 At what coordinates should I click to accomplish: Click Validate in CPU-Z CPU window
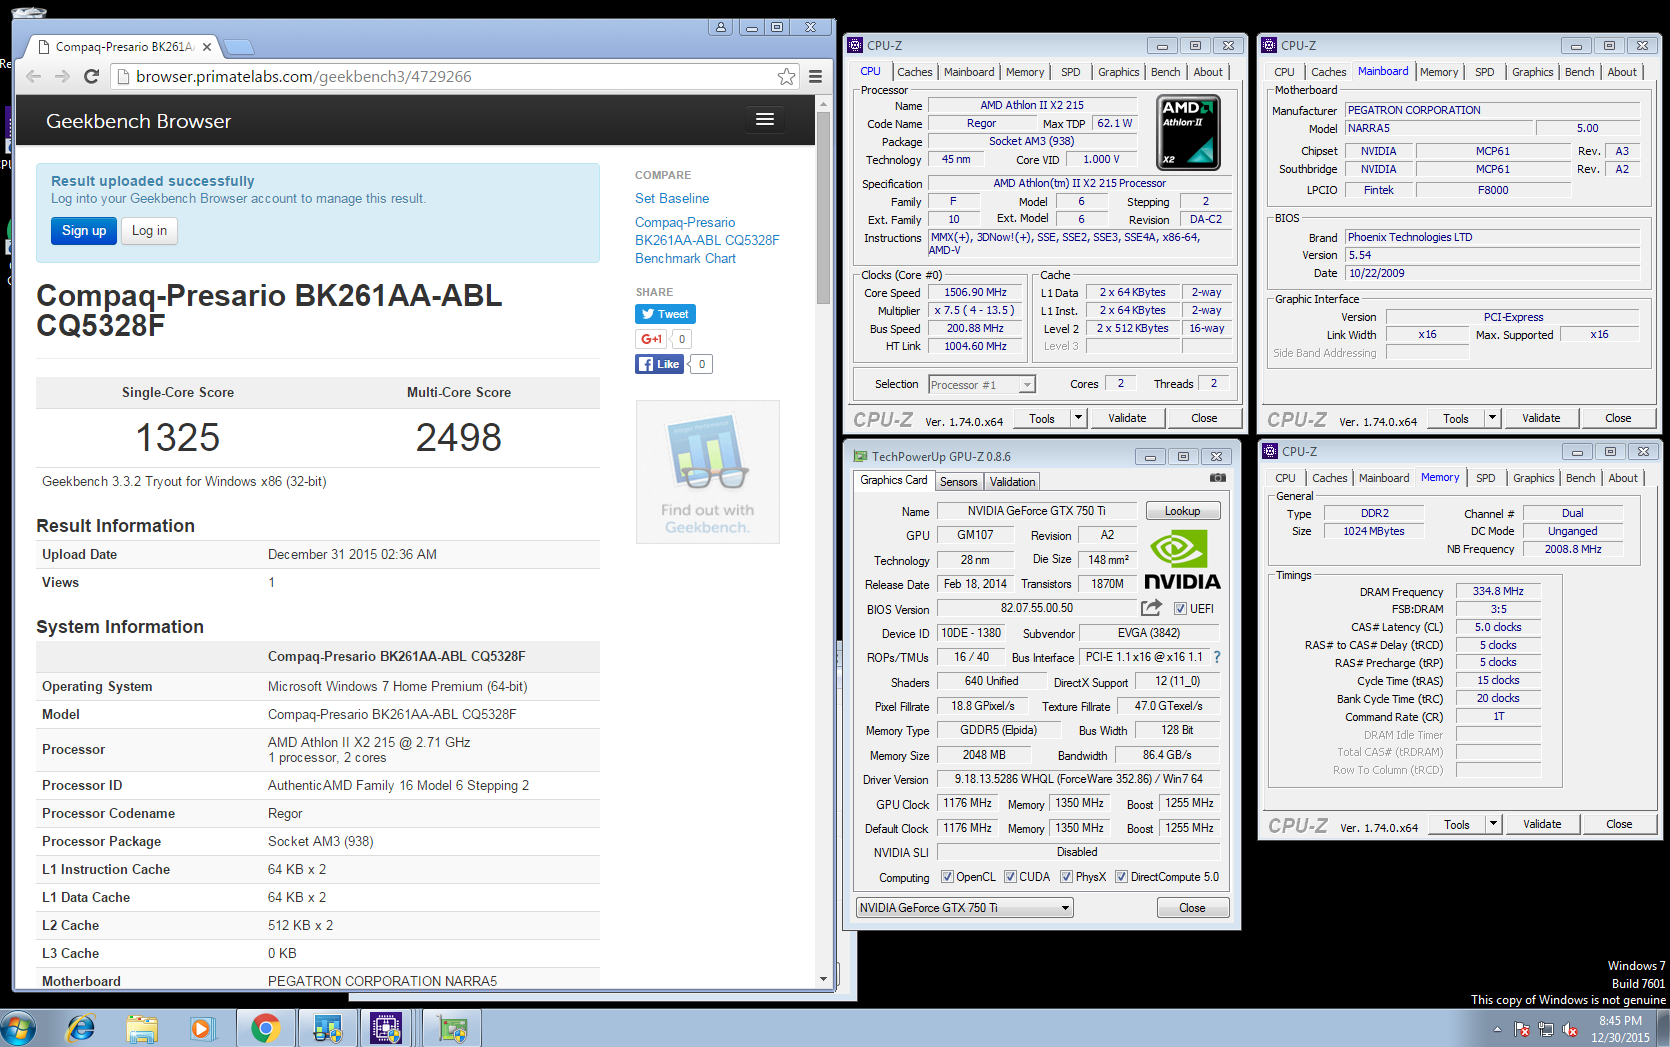coord(1127,418)
